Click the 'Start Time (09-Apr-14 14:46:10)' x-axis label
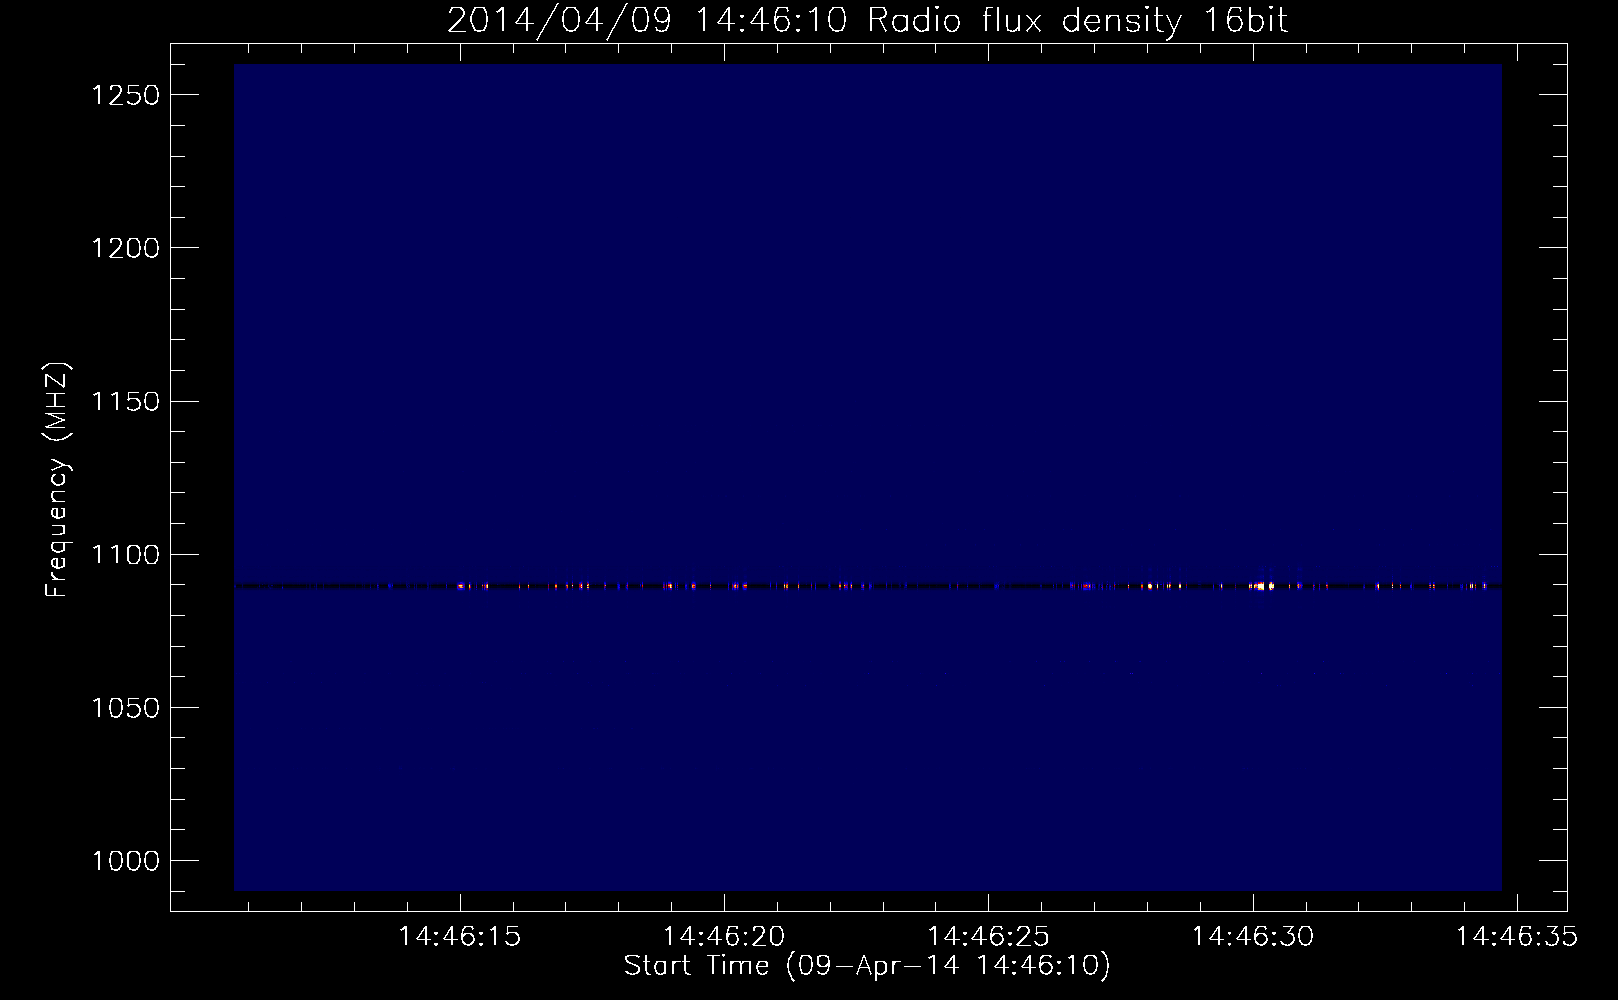This screenshot has height=1000, width=1618. [867, 966]
